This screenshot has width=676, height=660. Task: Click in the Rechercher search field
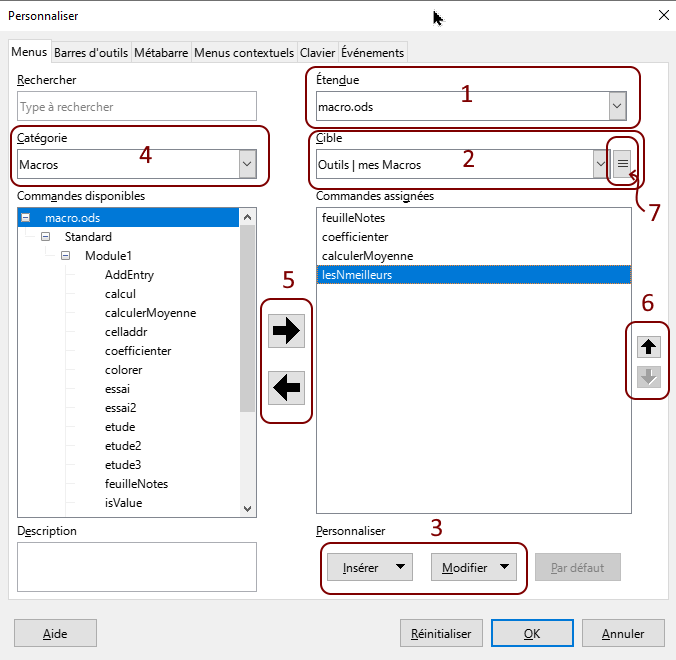point(137,107)
